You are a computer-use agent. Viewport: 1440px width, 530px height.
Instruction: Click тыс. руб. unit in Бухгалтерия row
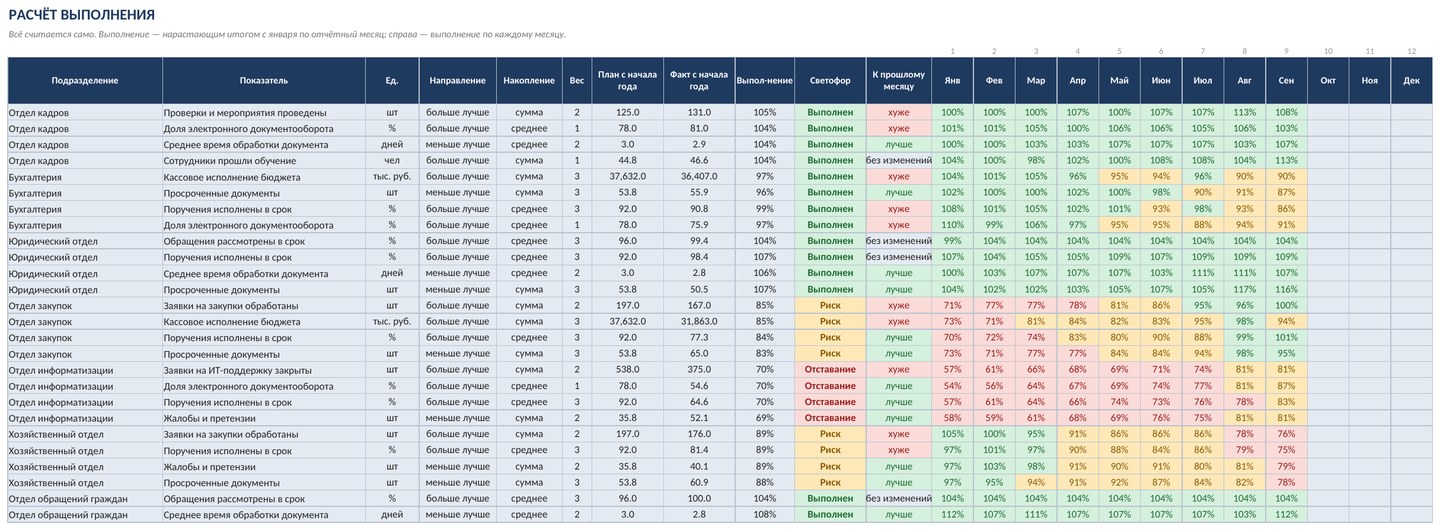tap(392, 176)
